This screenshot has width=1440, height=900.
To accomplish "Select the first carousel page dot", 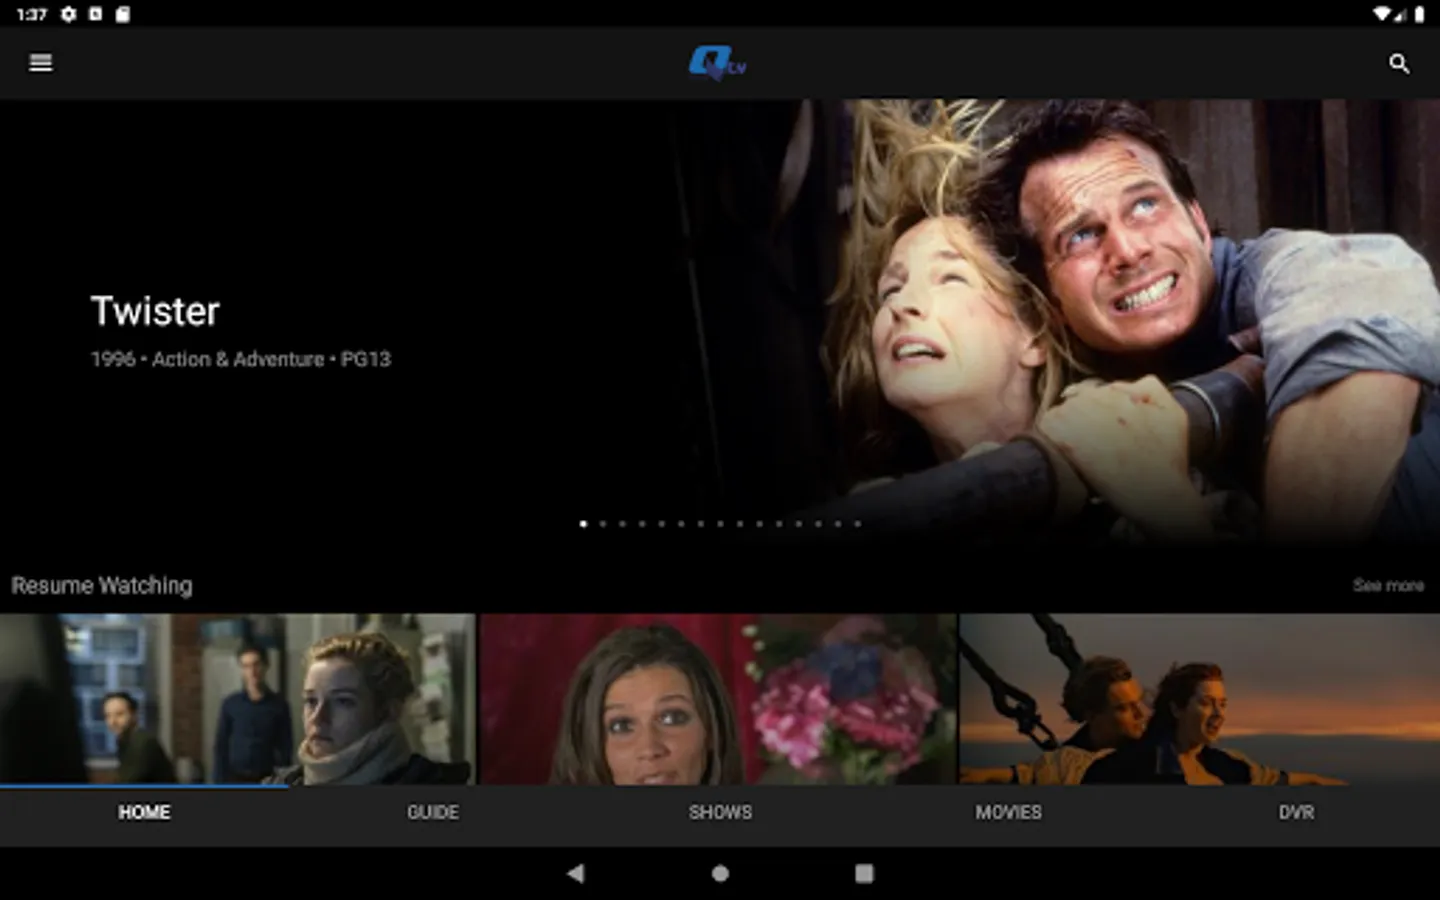I will coord(583,523).
